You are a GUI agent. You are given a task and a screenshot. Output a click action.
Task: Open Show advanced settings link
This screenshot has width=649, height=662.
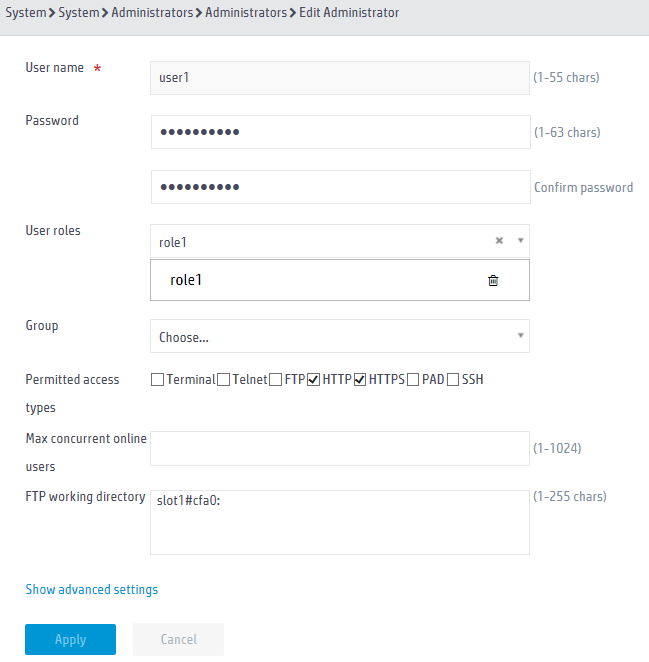pyautogui.click(x=92, y=589)
